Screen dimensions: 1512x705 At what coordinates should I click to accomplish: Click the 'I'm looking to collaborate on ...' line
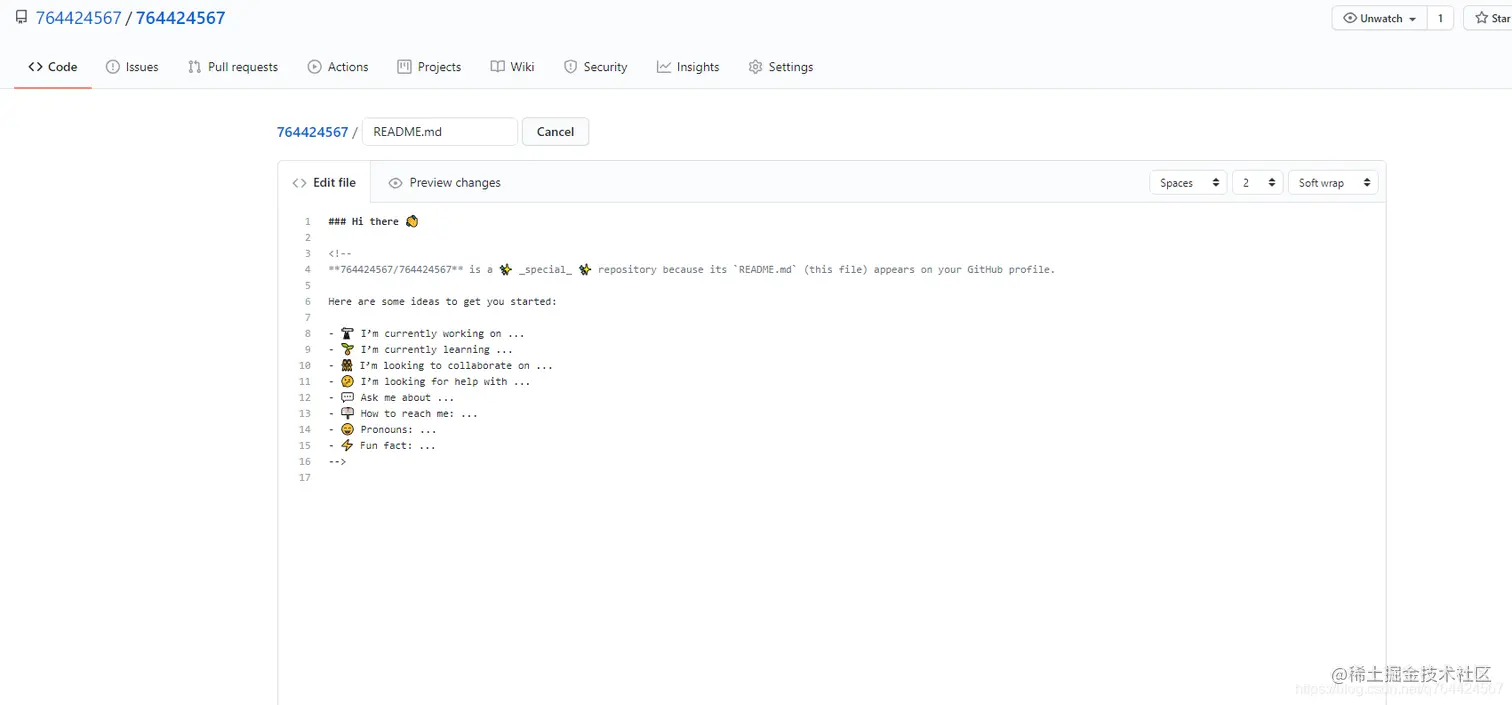click(x=440, y=365)
